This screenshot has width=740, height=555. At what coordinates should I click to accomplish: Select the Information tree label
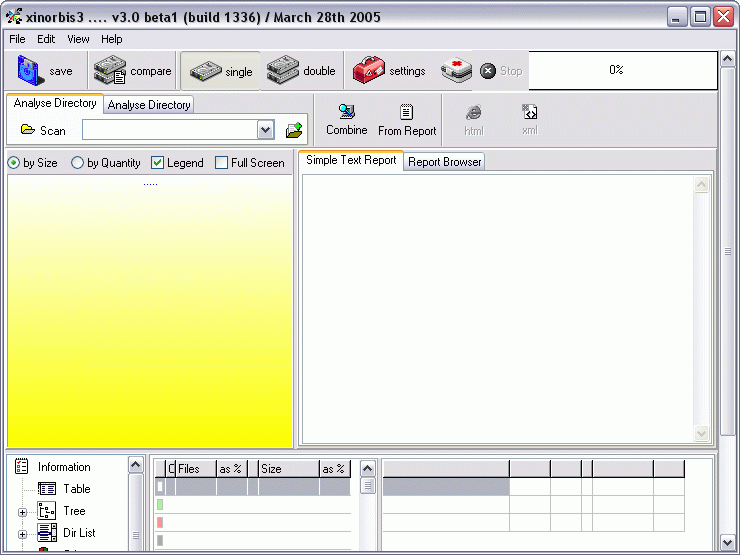point(64,467)
